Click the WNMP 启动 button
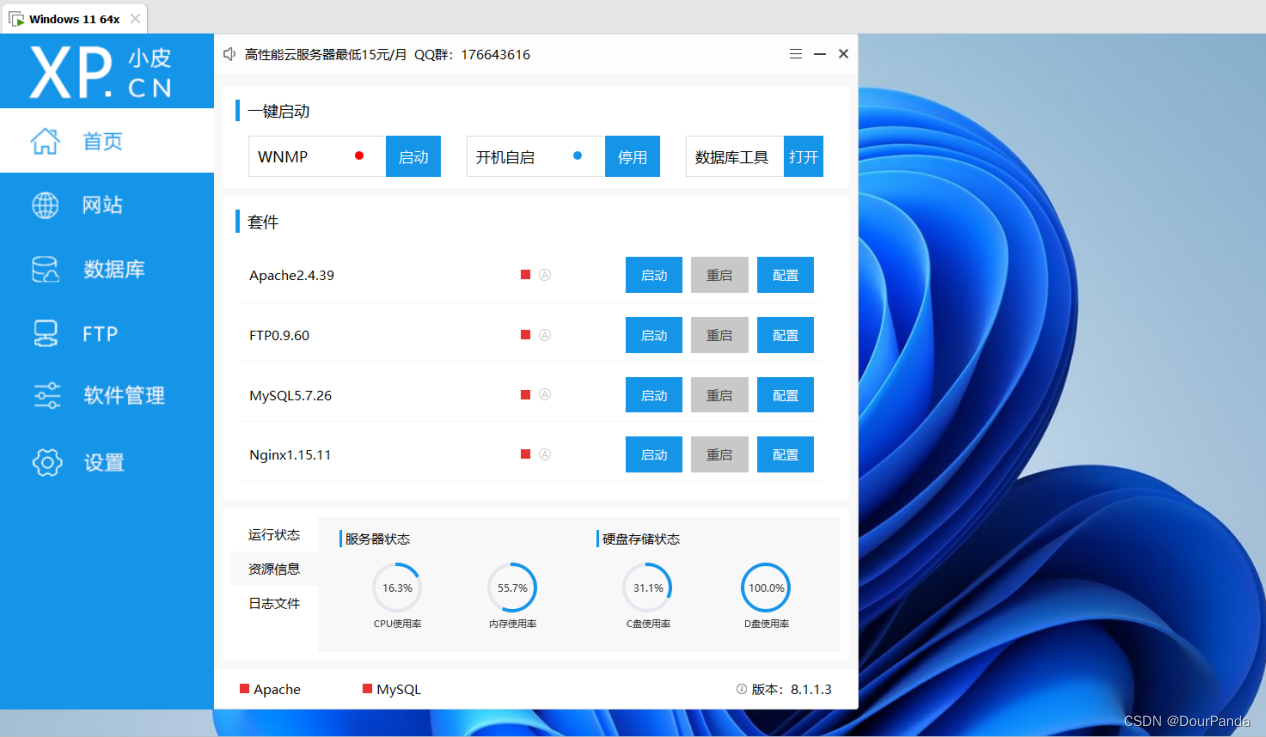This screenshot has width=1266, height=737. (x=414, y=157)
